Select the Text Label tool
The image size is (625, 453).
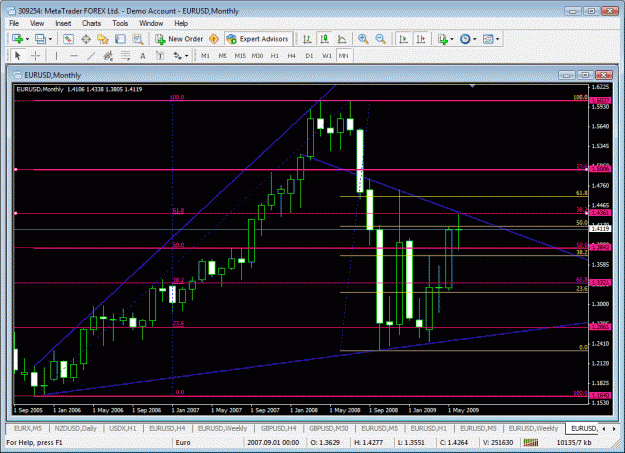coord(160,56)
